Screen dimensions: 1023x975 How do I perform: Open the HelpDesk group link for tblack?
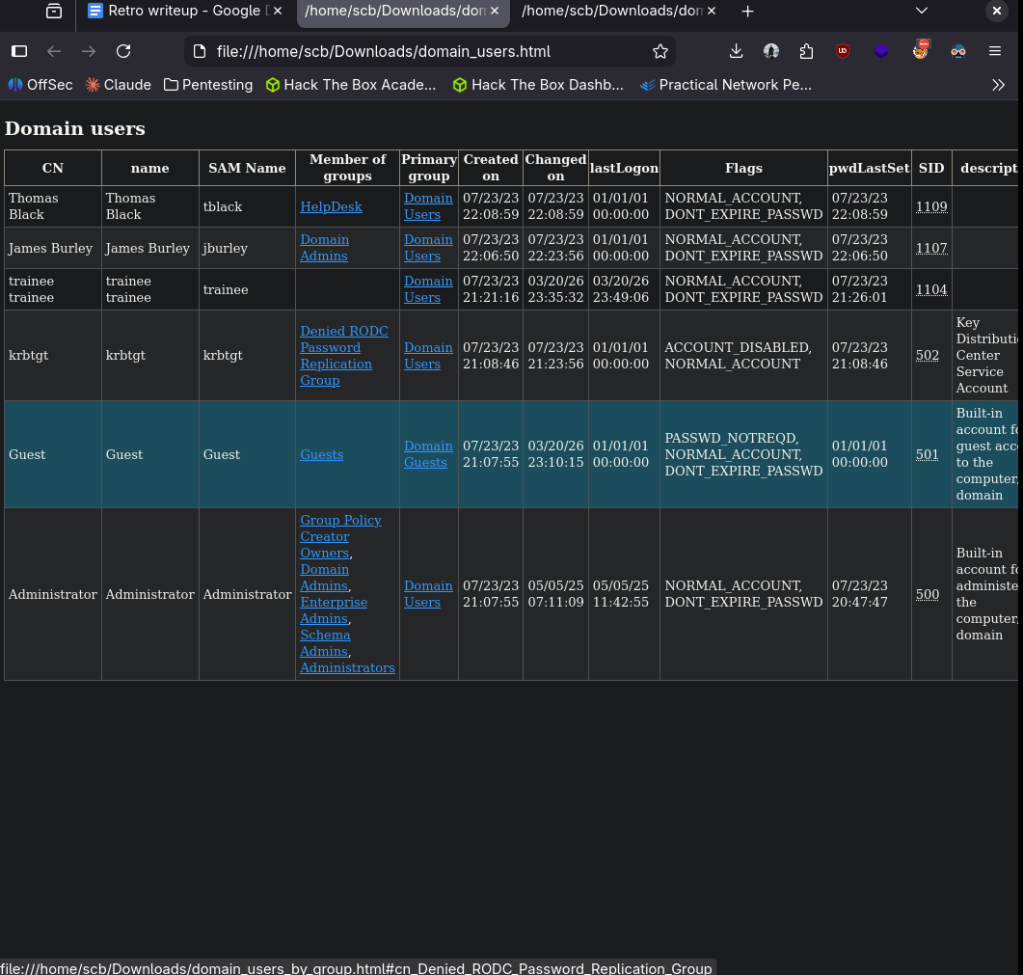tap(331, 206)
